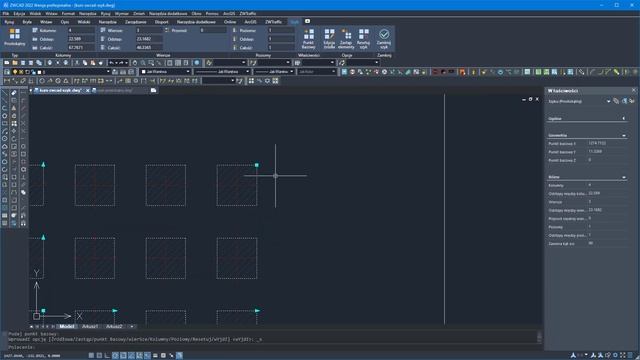640x360 pixels.
Task: Click the paste icon in standard toolbar
Action: pos(93,63)
